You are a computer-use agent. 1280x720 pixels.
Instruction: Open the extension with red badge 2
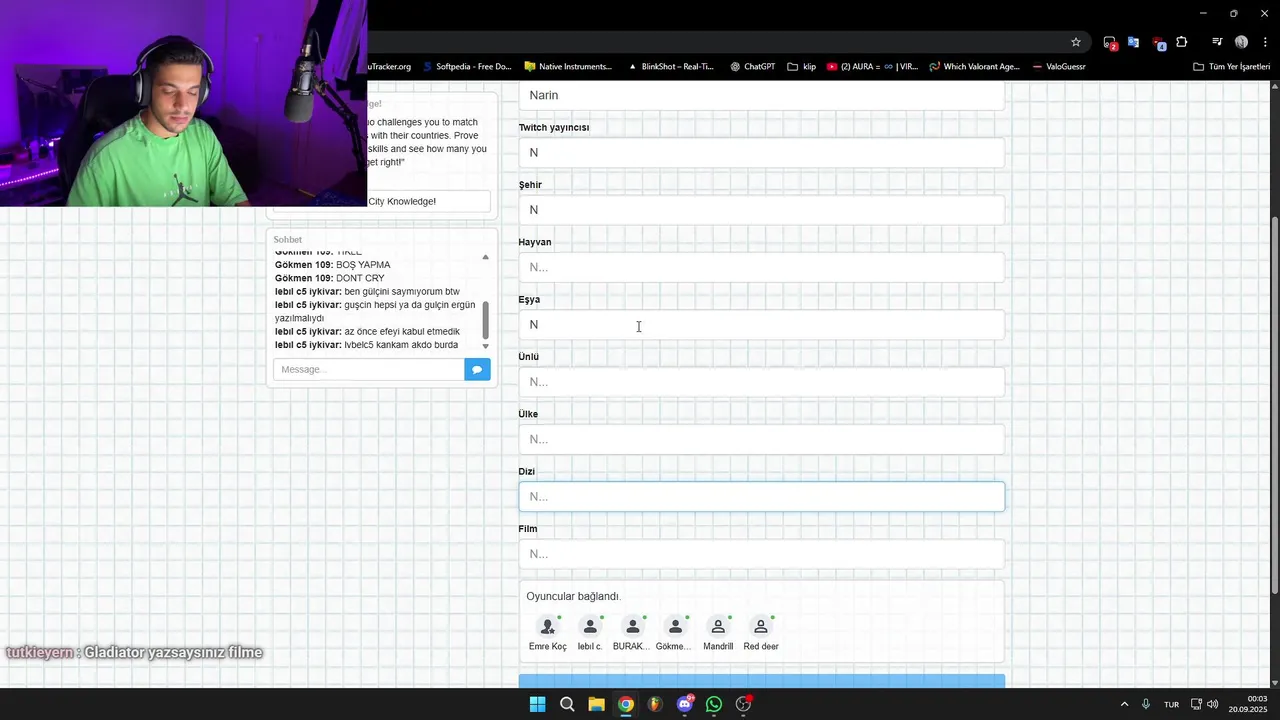[x=1110, y=42]
